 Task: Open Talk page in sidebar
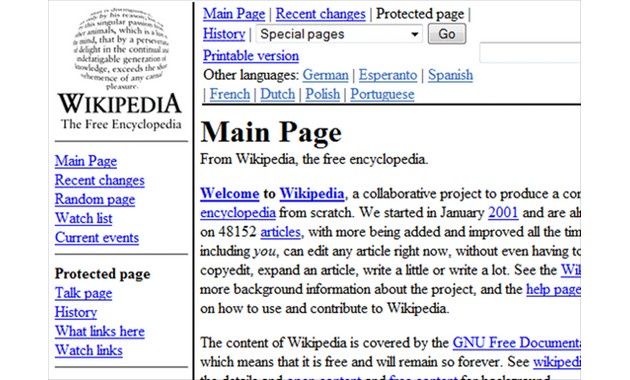pos(84,293)
